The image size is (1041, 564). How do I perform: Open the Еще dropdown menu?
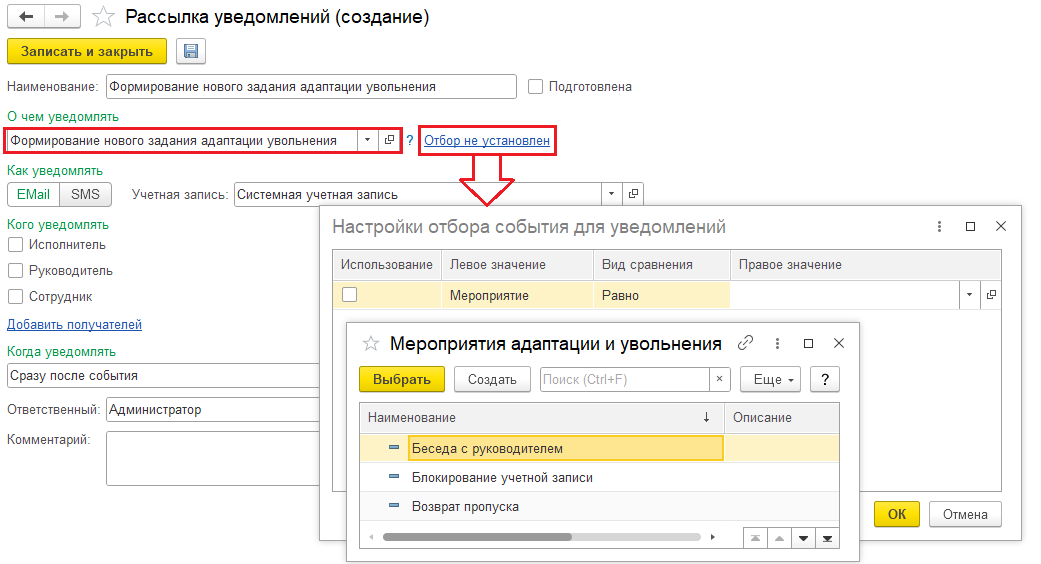tap(770, 380)
